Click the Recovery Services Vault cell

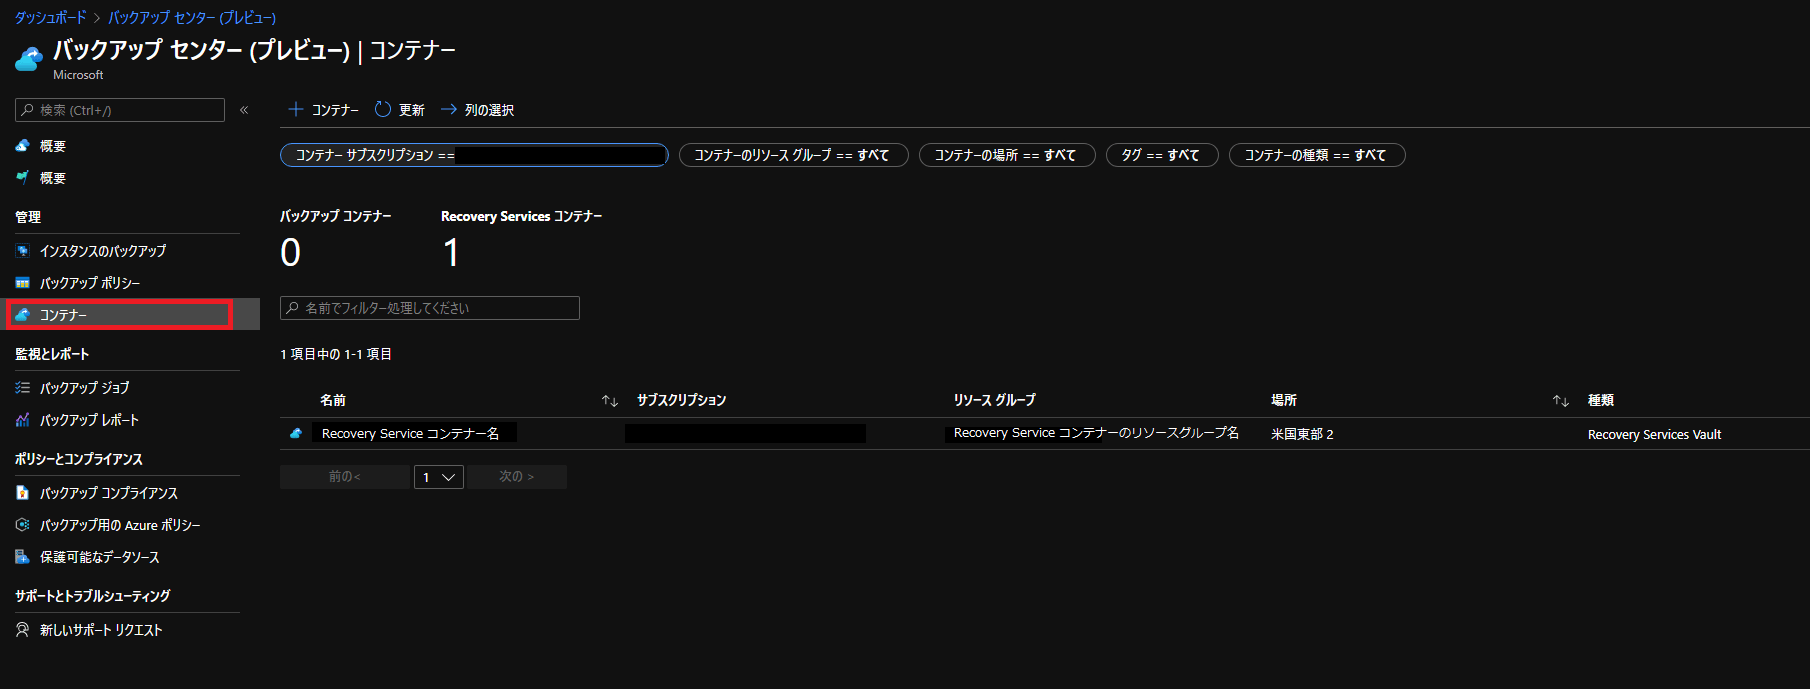click(x=1655, y=434)
